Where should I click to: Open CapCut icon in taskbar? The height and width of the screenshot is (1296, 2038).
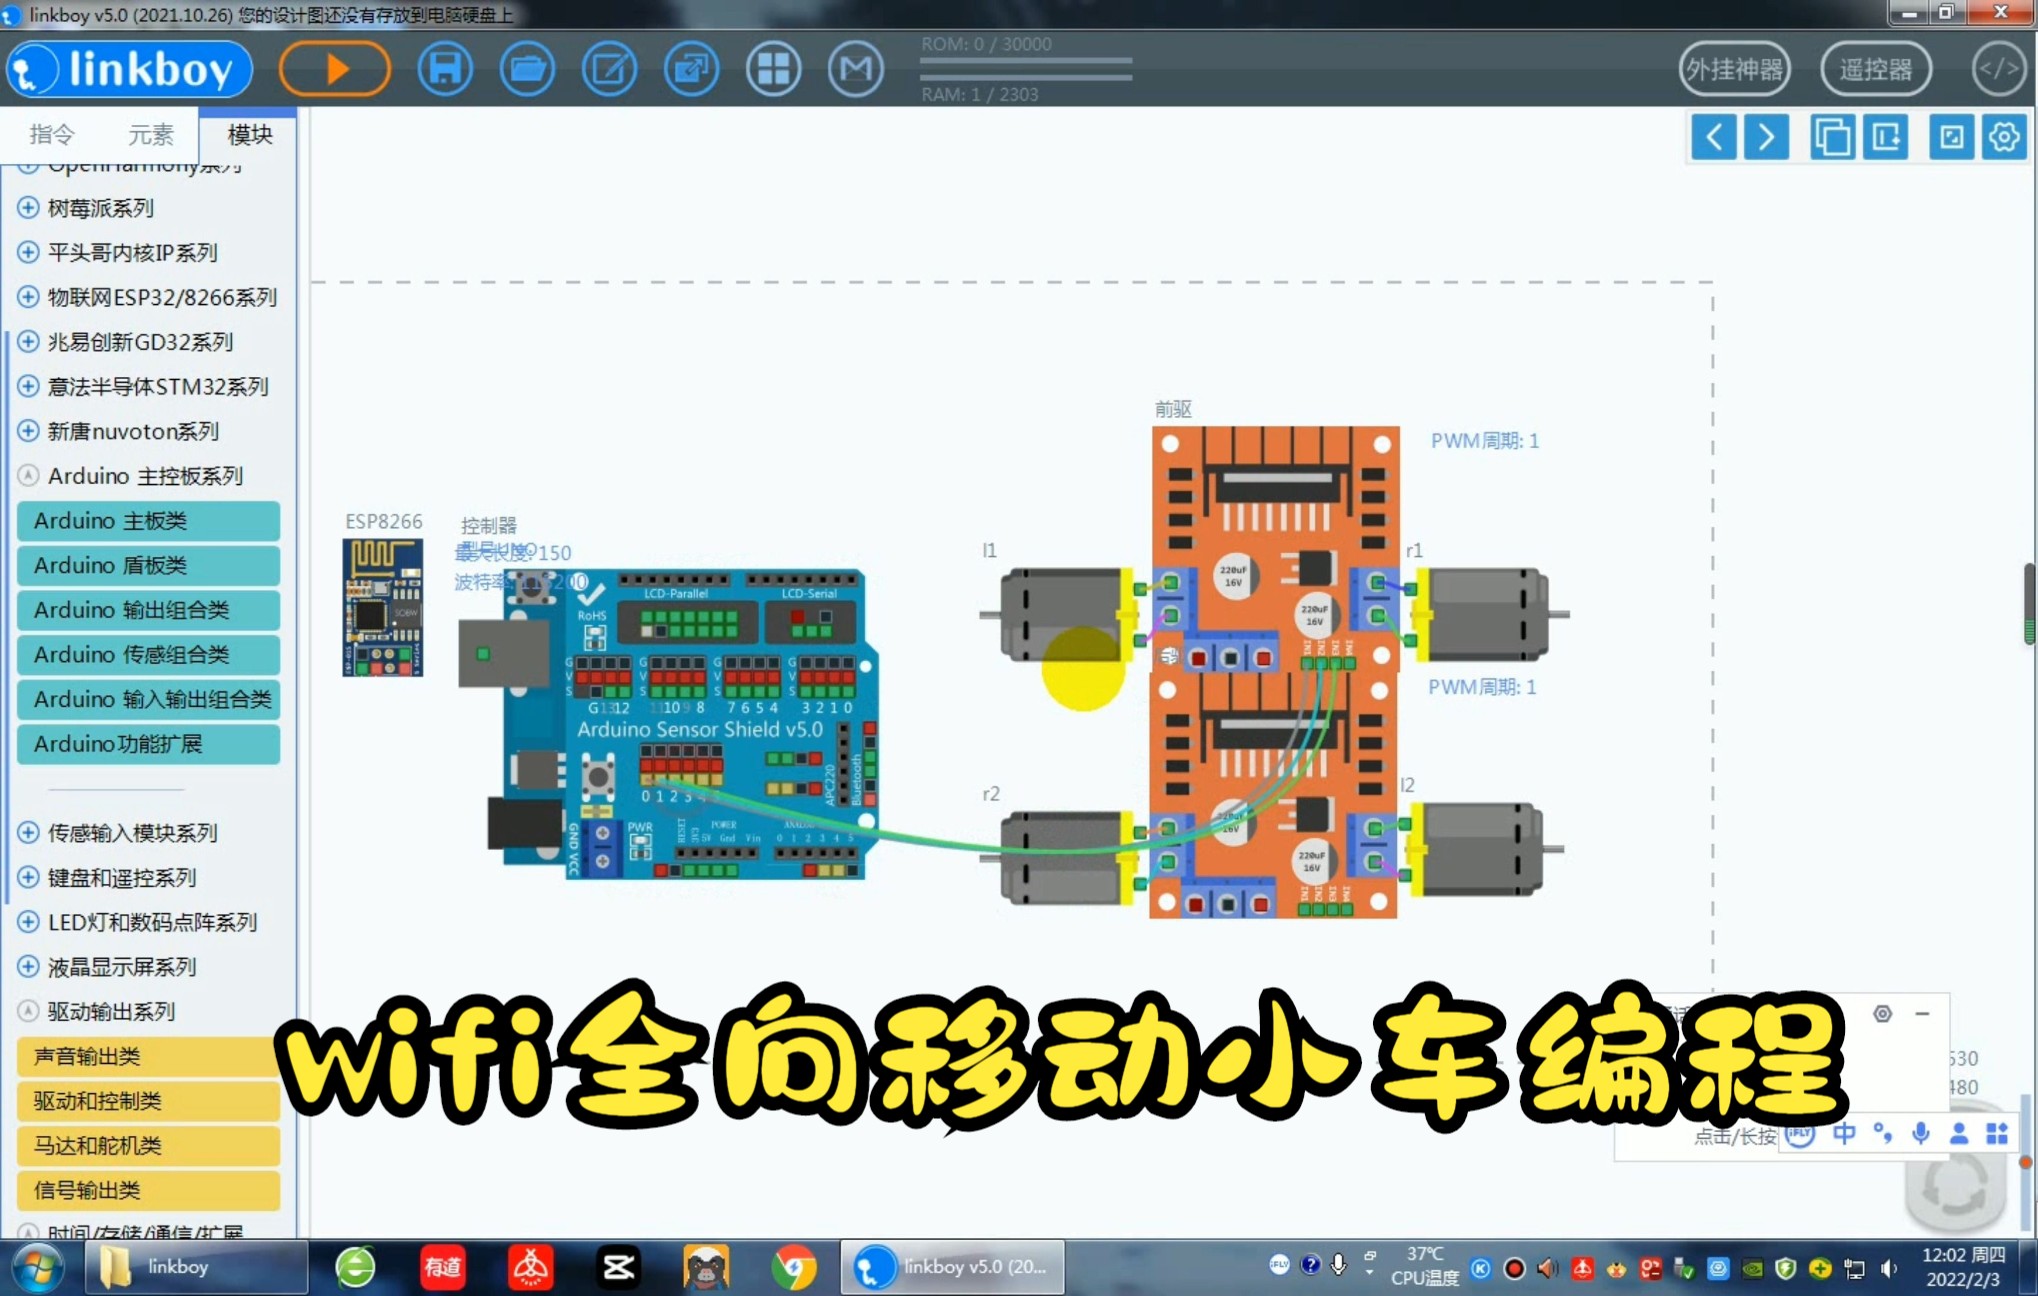618,1268
